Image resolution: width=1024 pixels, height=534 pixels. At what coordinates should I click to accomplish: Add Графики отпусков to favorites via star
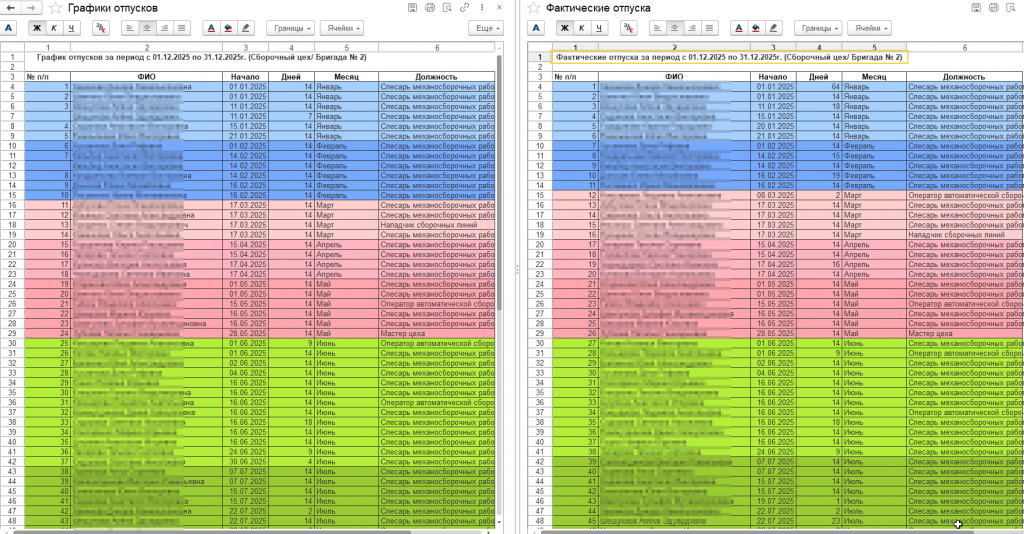(x=56, y=8)
